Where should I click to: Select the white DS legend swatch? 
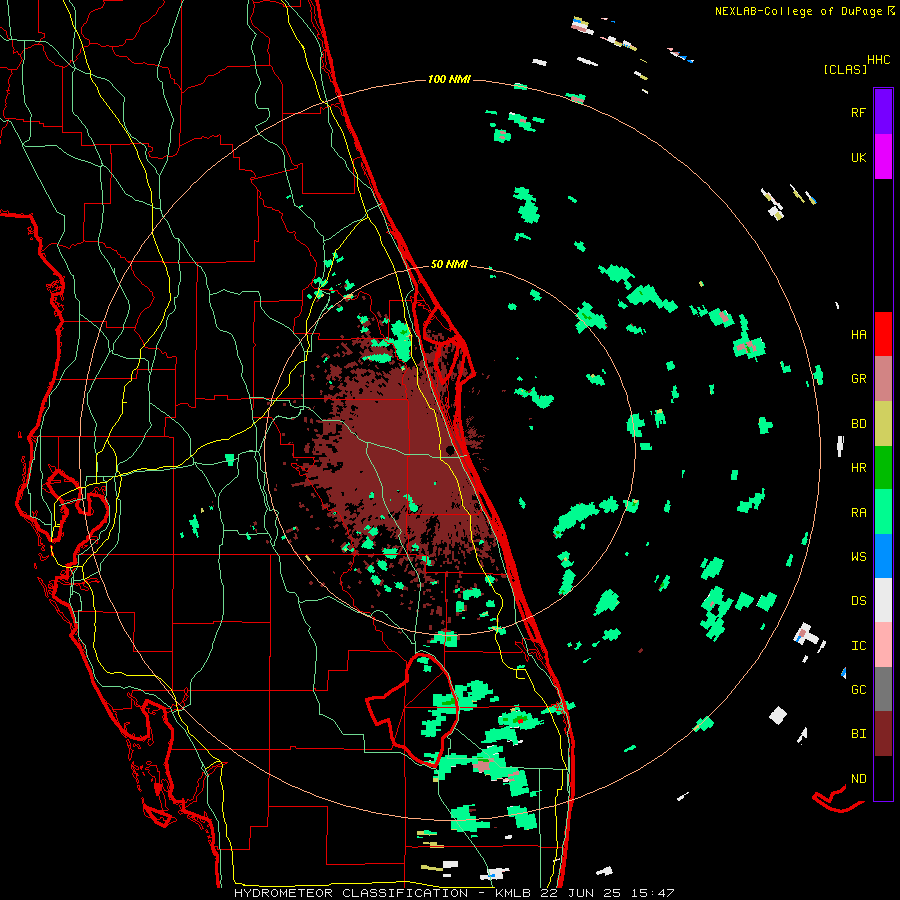tap(883, 600)
